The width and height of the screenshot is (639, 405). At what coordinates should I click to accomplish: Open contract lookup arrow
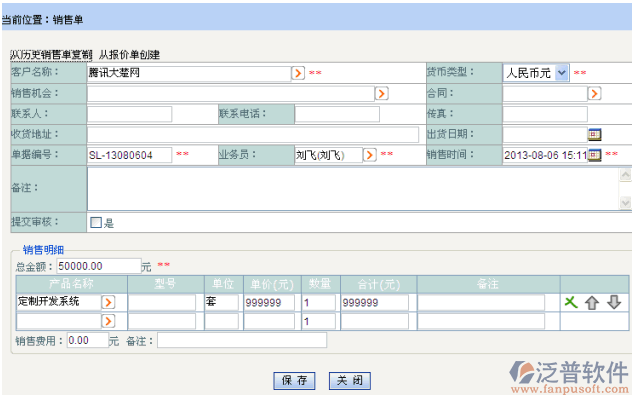[x=594, y=93]
